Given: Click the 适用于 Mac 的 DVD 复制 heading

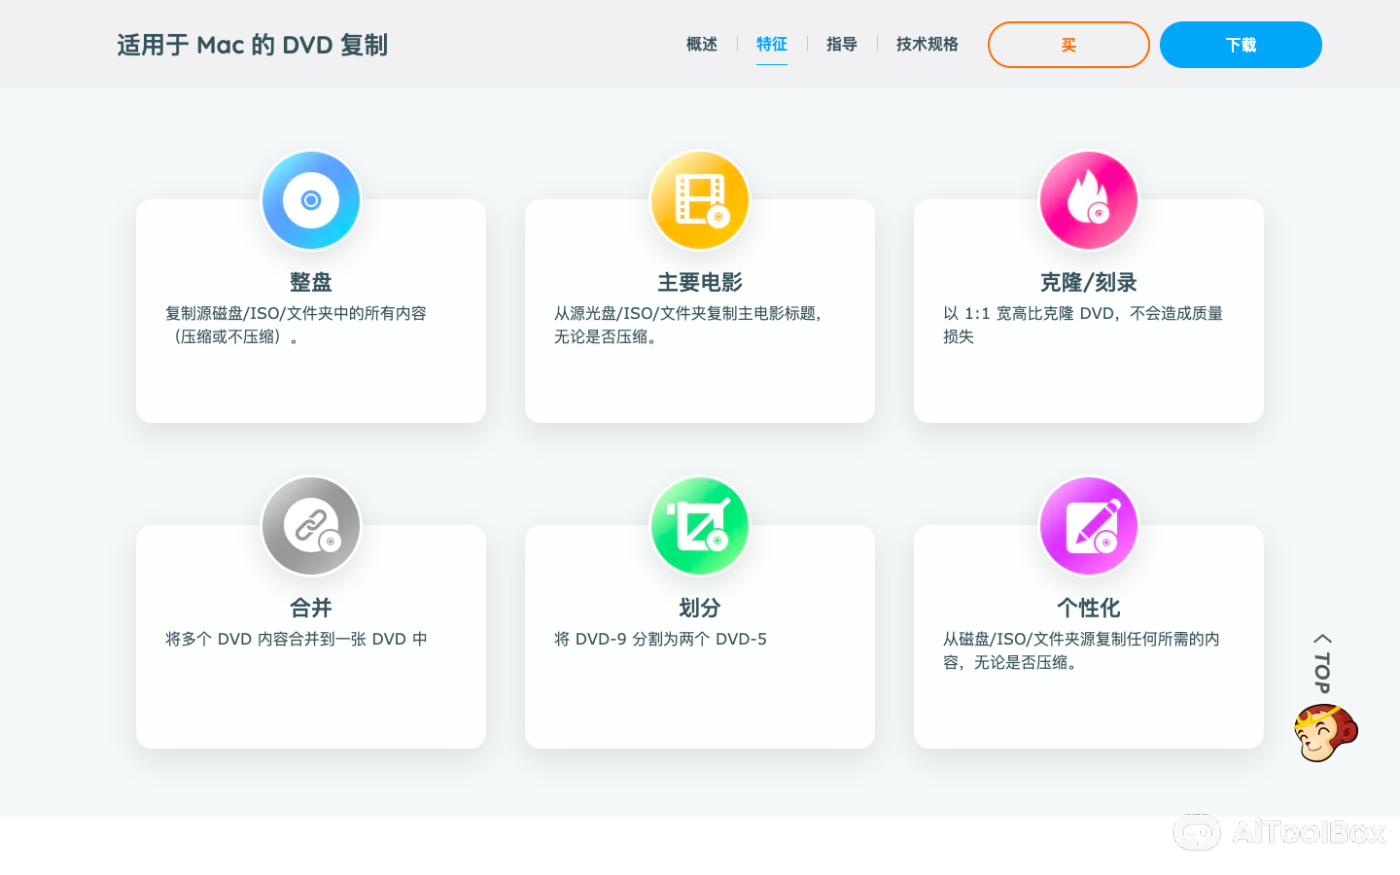Looking at the screenshot, I should click(252, 44).
